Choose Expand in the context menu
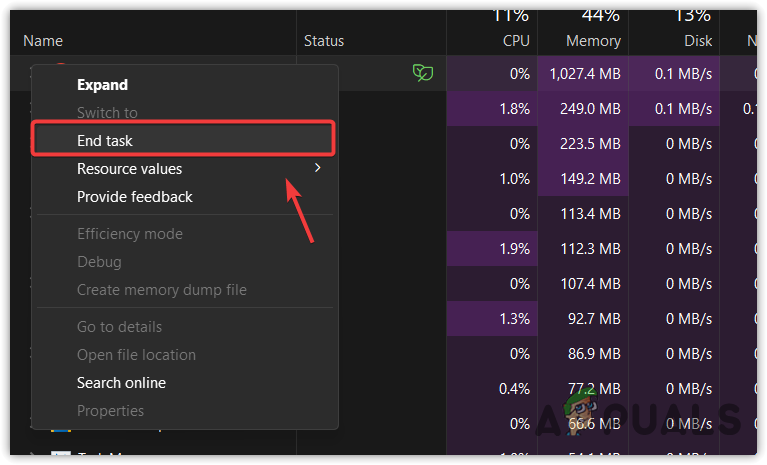Screen dimensions: 767x465 [x=102, y=85]
